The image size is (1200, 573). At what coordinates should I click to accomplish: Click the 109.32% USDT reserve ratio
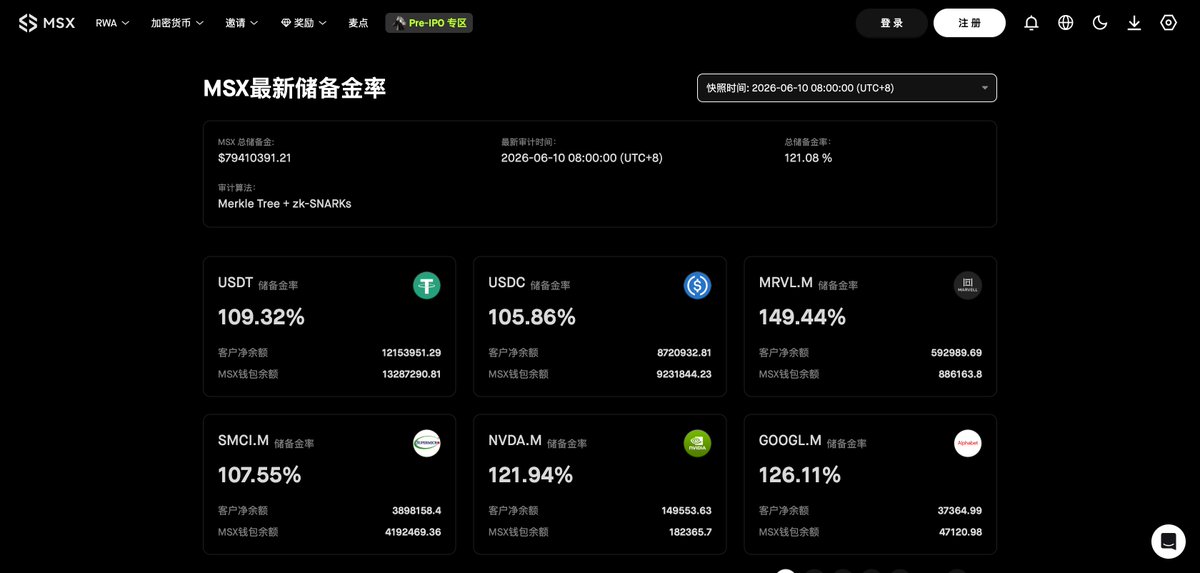261,317
